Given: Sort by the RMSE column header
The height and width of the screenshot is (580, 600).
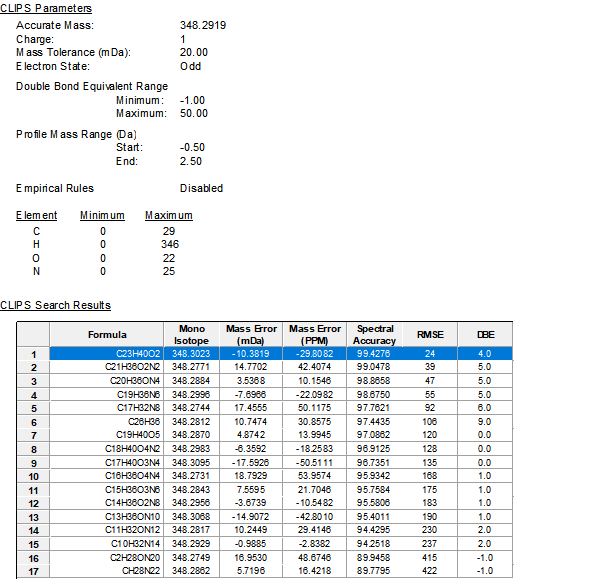Looking at the screenshot, I should 430,335.
